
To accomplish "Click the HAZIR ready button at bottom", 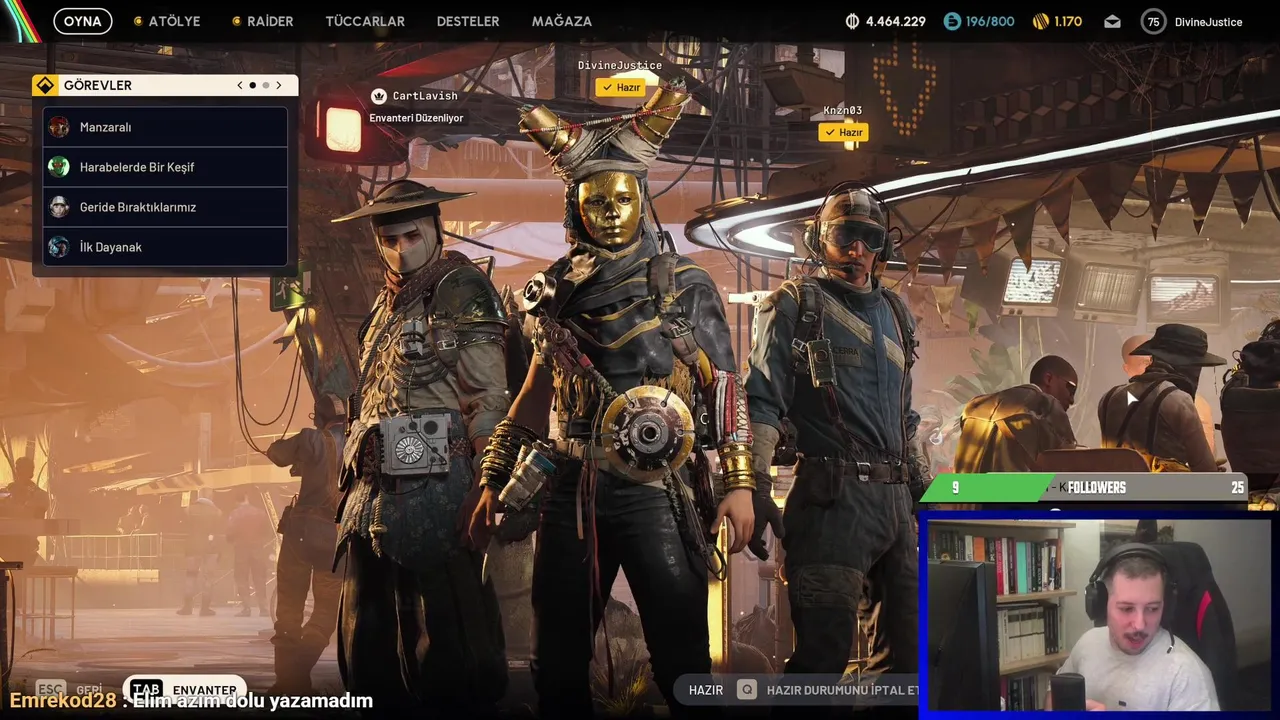I will point(706,690).
